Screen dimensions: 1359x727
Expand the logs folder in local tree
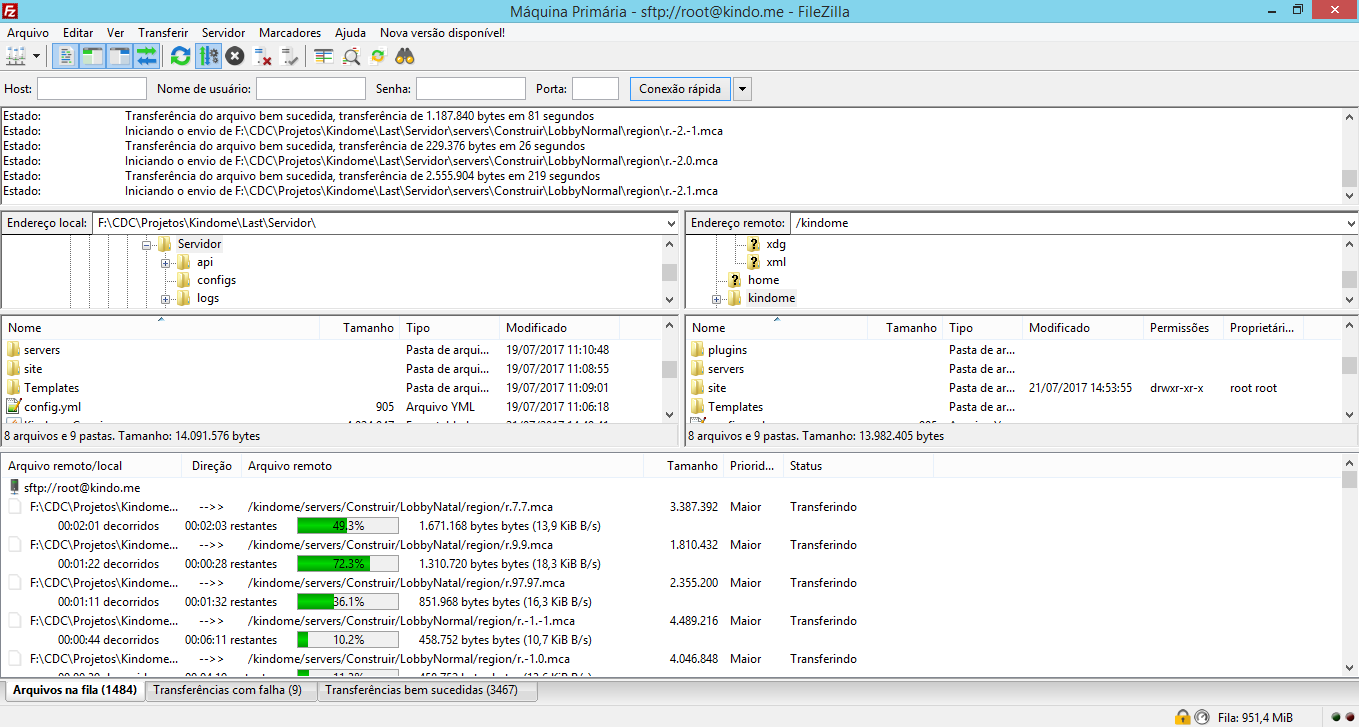[166, 298]
